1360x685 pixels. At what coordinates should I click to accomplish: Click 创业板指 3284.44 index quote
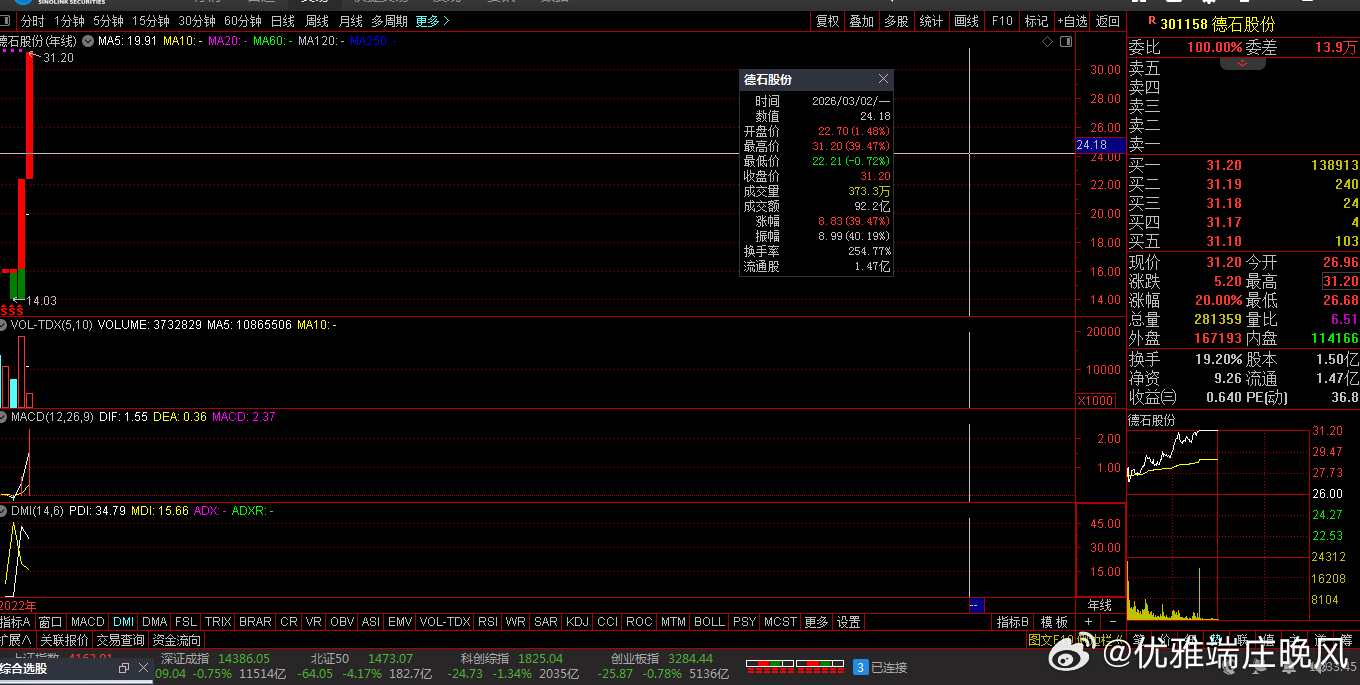[x=662, y=659]
